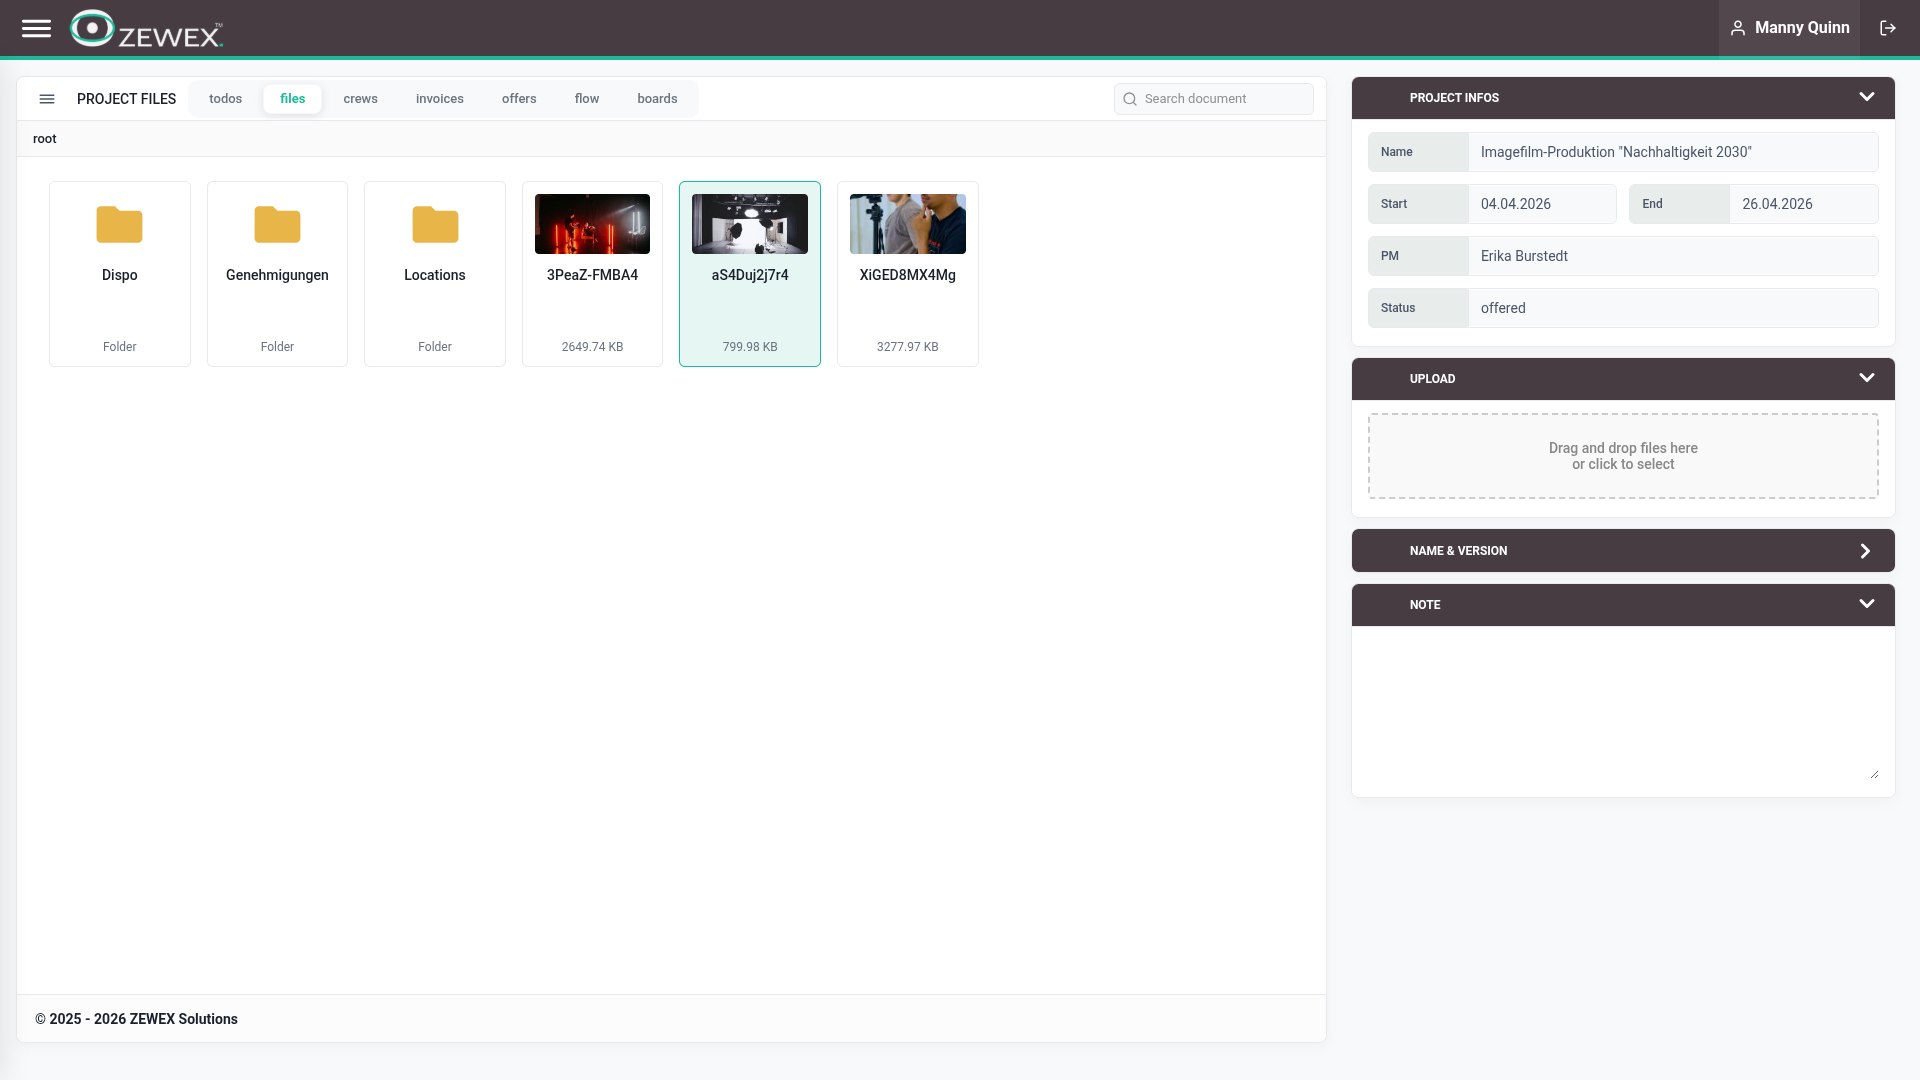1920x1080 pixels.
Task: Select the 3PeaZ-FMBA4 image thumbnail
Action: pyautogui.click(x=592, y=224)
